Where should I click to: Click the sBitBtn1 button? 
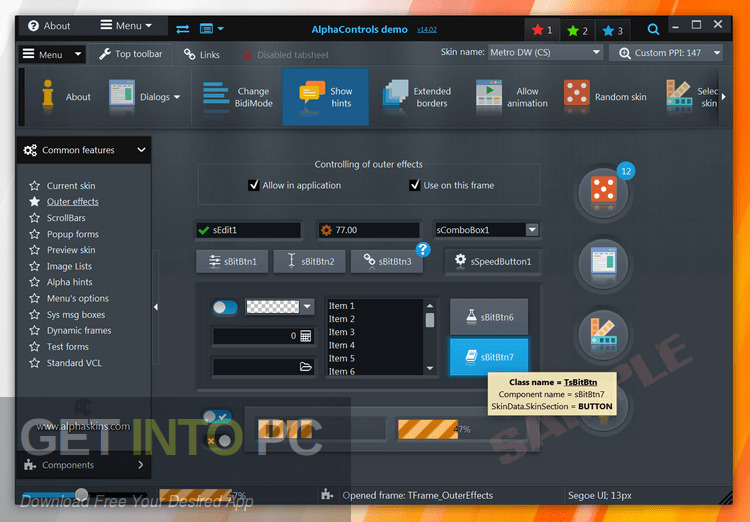[x=232, y=262]
